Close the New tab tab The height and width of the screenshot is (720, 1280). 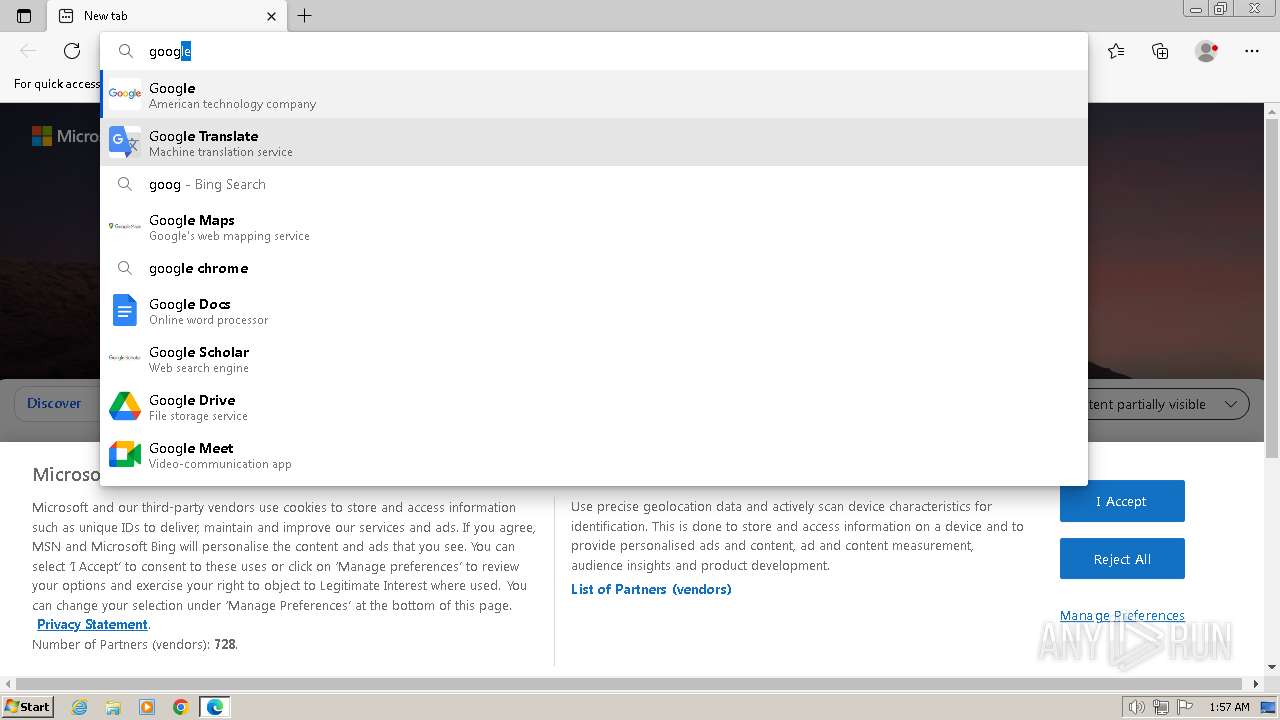272,16
